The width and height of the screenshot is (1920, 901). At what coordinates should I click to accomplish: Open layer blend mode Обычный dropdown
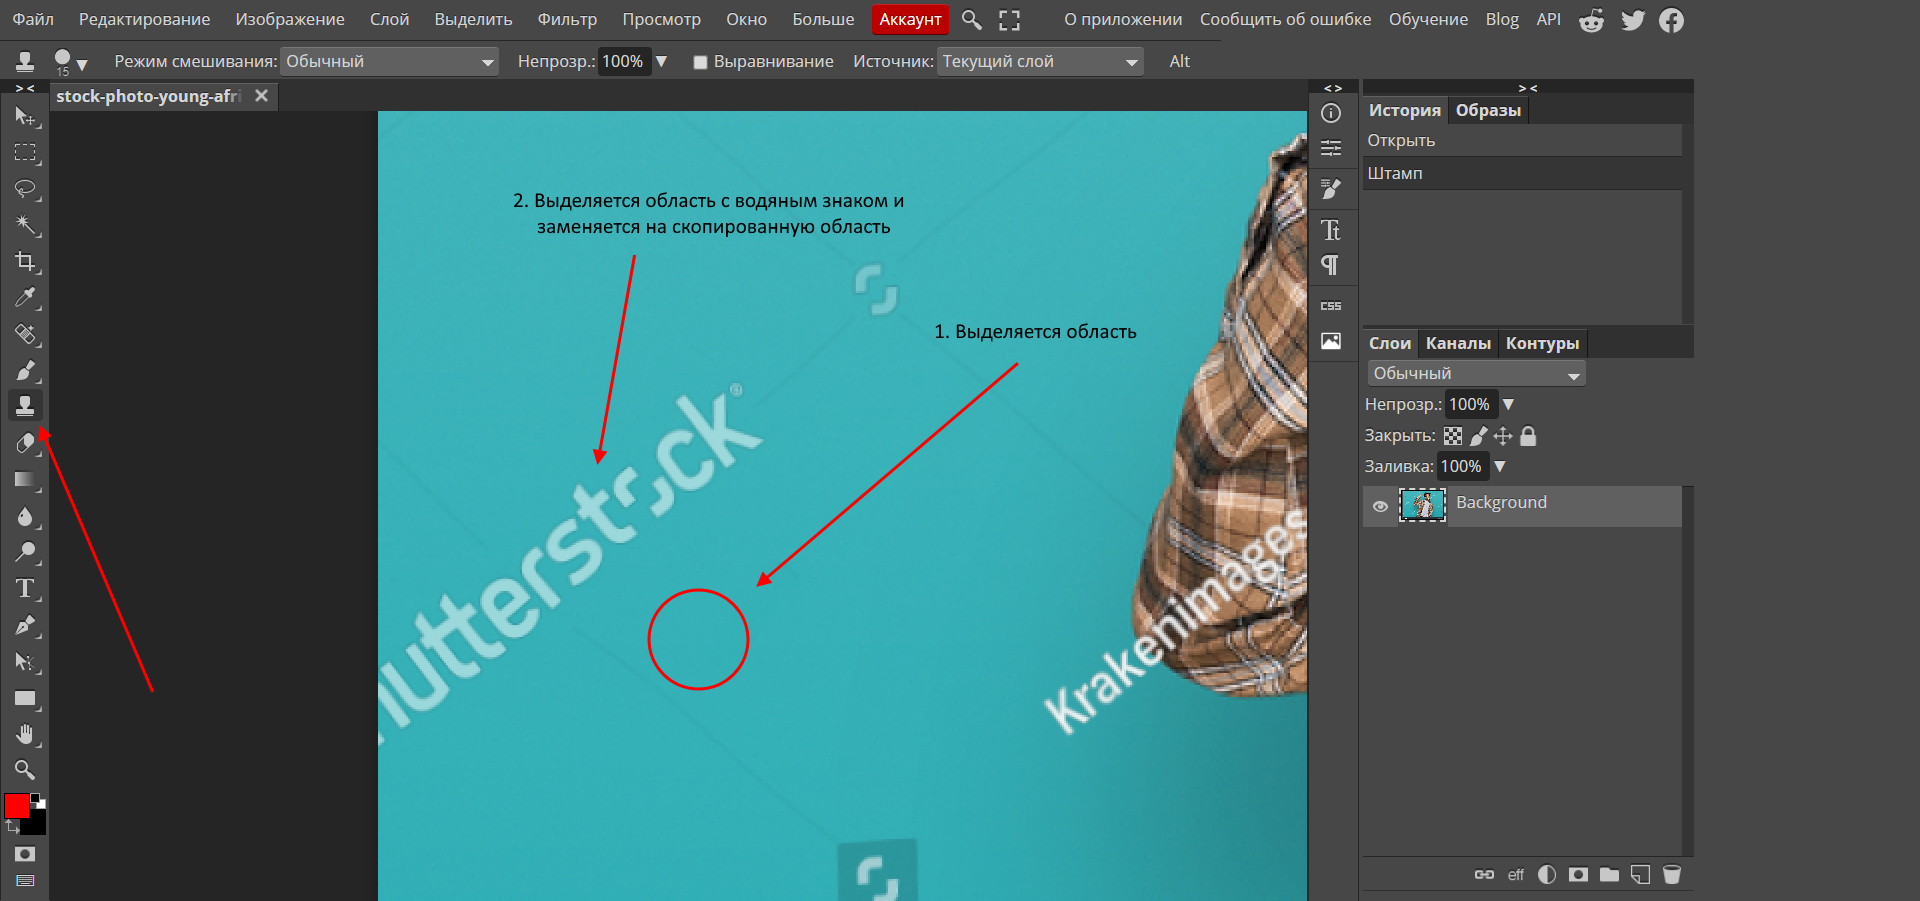(1476, 374)
